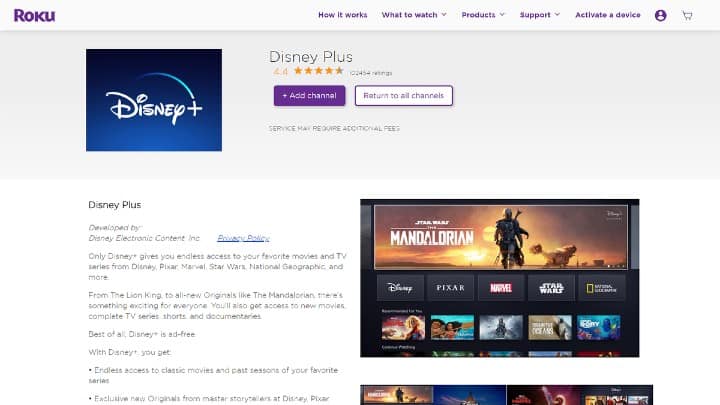Click the Add channel button
This screenshot has height=405, width=720.
click(309, 96)
